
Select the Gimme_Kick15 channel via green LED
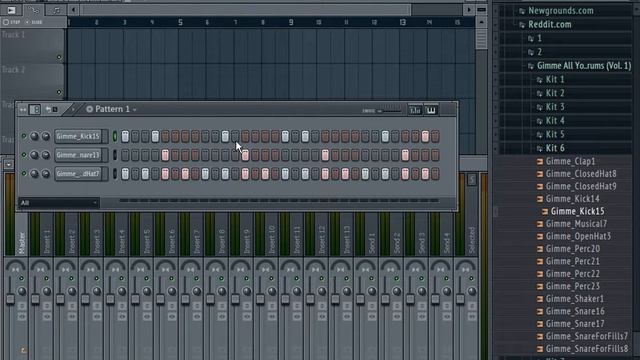click(x=115, y=136)
